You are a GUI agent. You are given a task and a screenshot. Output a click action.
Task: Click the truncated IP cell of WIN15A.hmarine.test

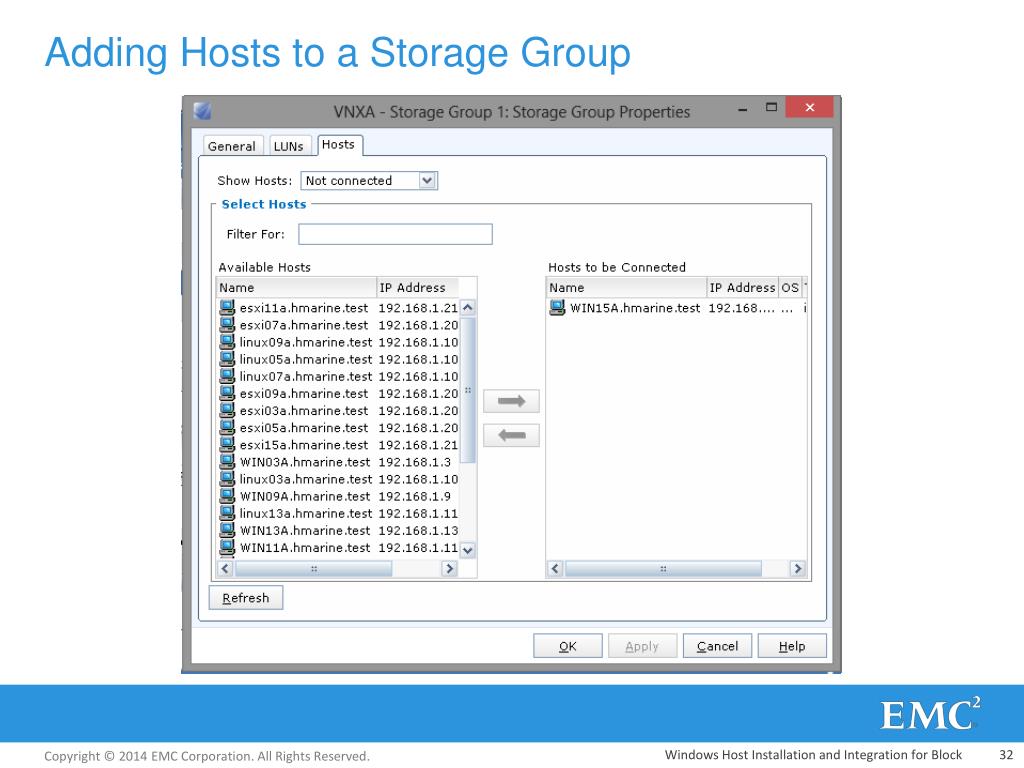(x=742, y=308)
